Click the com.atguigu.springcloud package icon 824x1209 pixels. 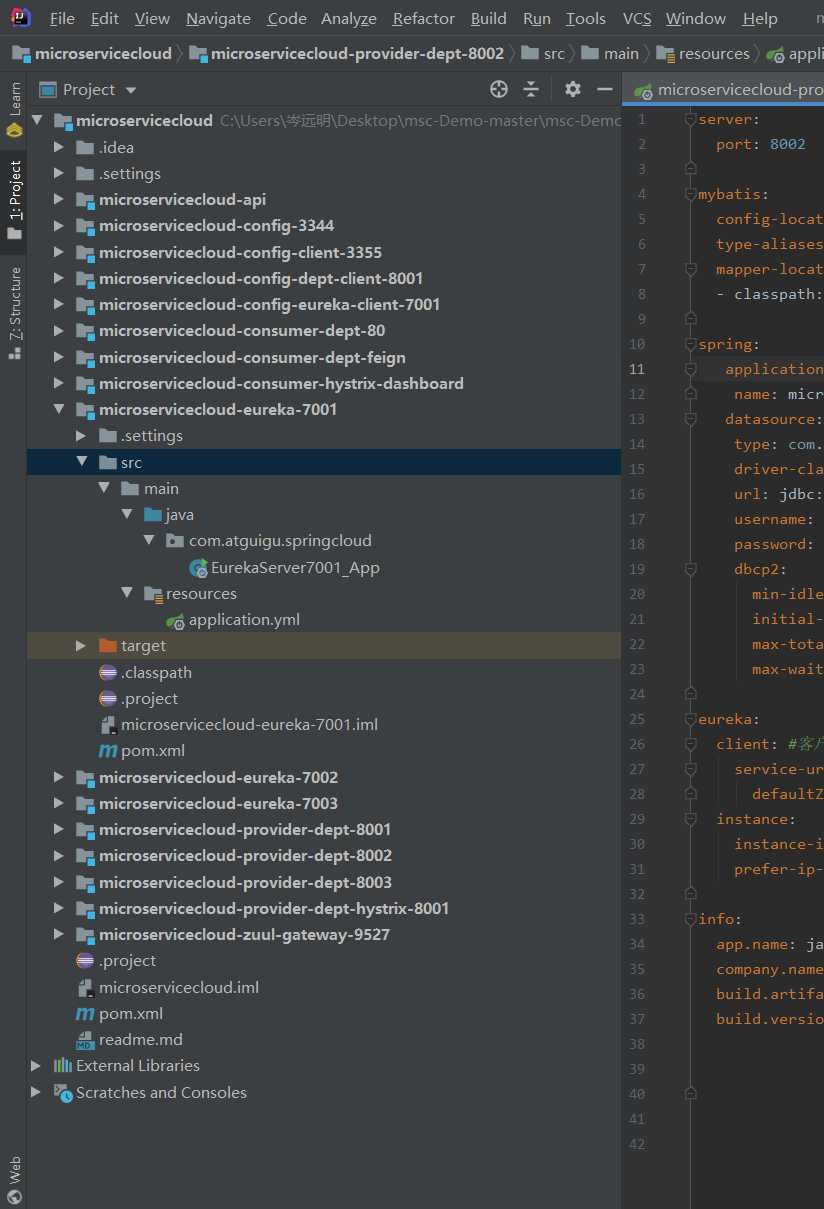point(176,541)
